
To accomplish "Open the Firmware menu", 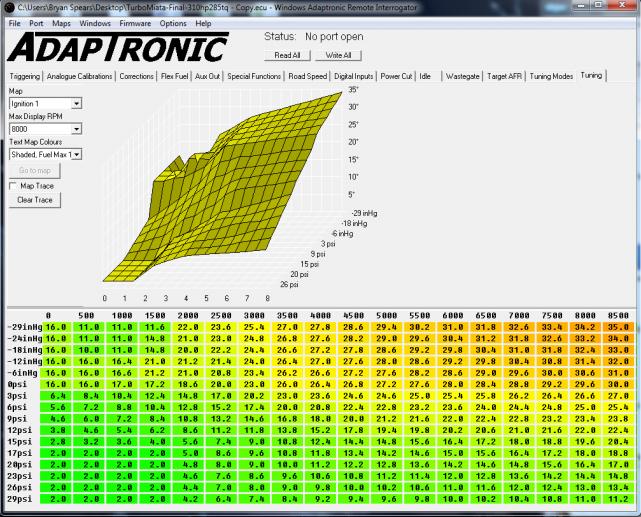I will click(x=138, y=22).
